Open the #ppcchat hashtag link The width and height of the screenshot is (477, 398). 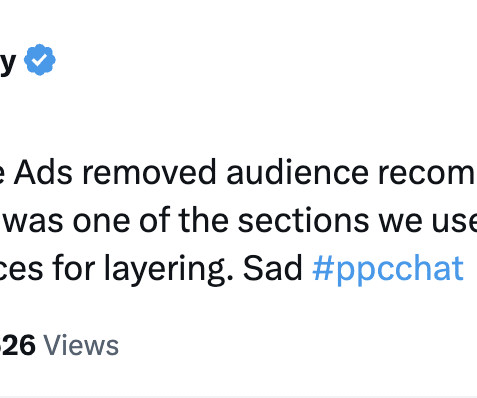(388, 269)
